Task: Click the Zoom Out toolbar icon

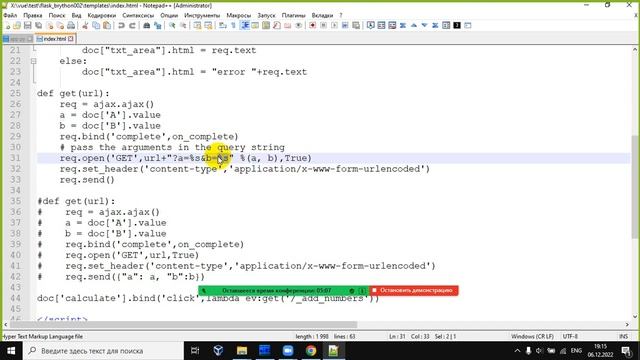Action: [x=183, y=25]
